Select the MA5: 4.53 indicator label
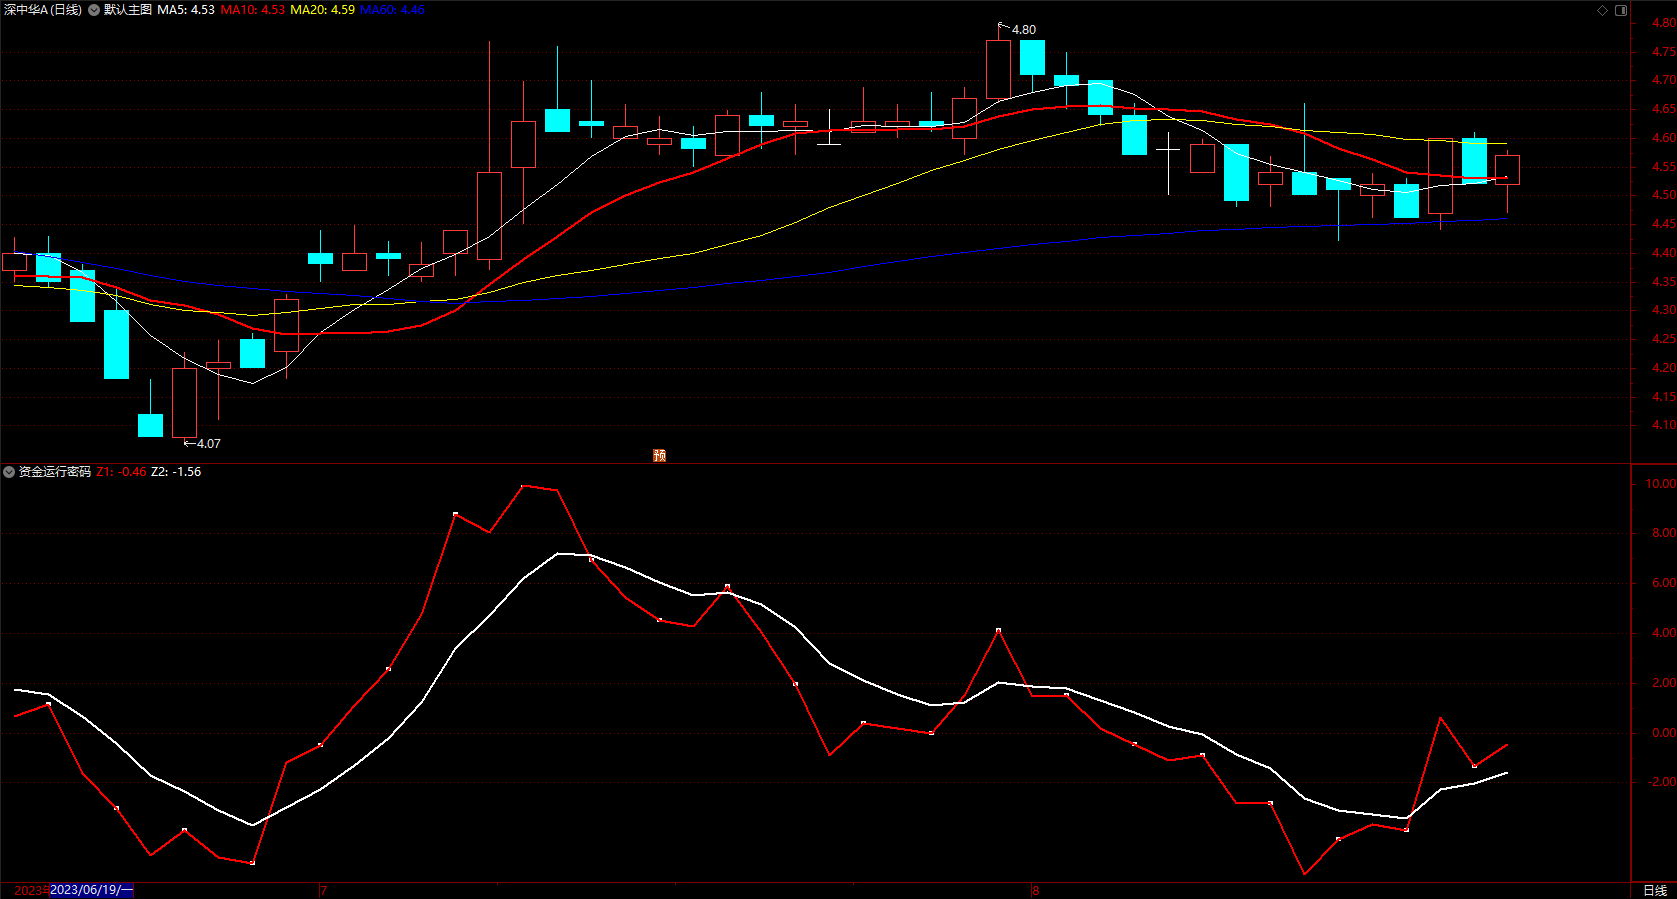1677x899 pixels. [x=186, y=10]
